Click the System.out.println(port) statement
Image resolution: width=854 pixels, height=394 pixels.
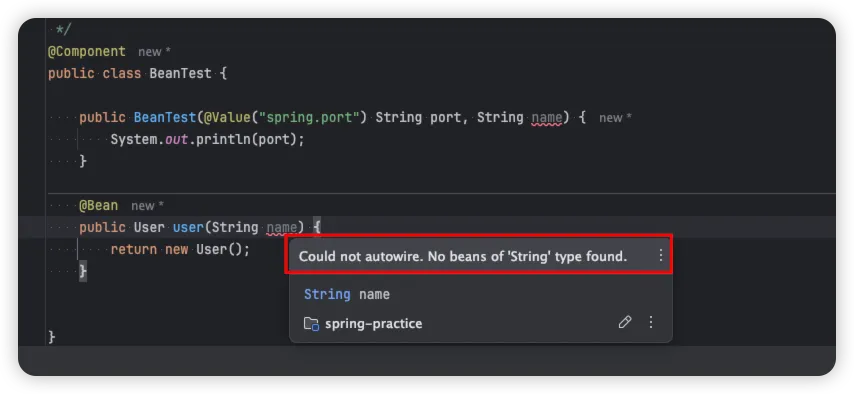coord(208,140)
